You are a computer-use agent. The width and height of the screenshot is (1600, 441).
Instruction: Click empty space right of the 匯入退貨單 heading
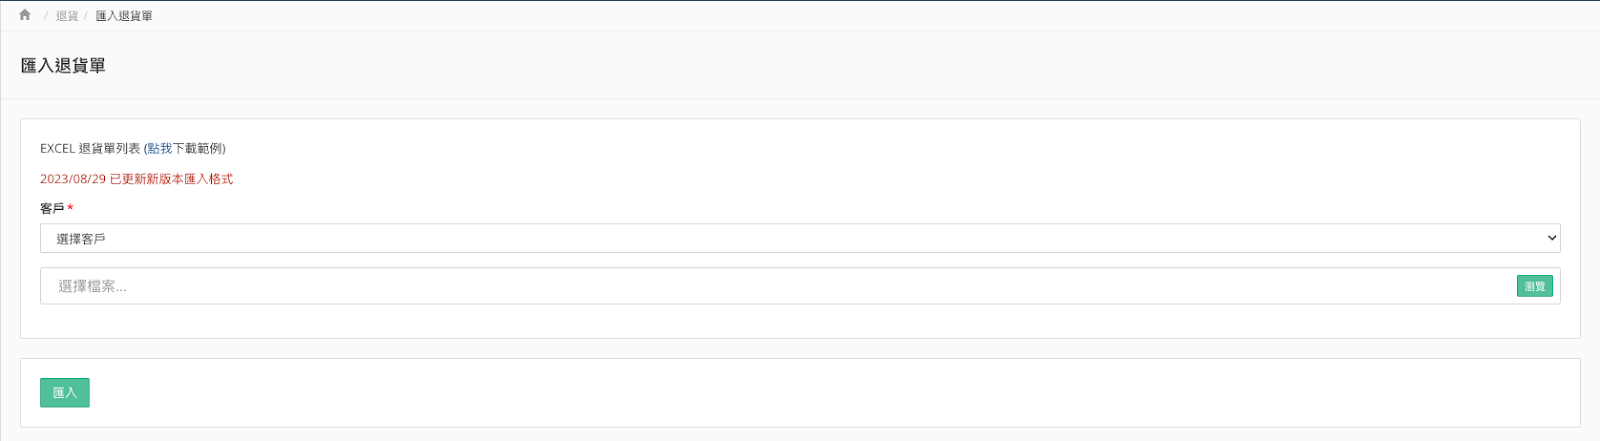coord(800,65)
